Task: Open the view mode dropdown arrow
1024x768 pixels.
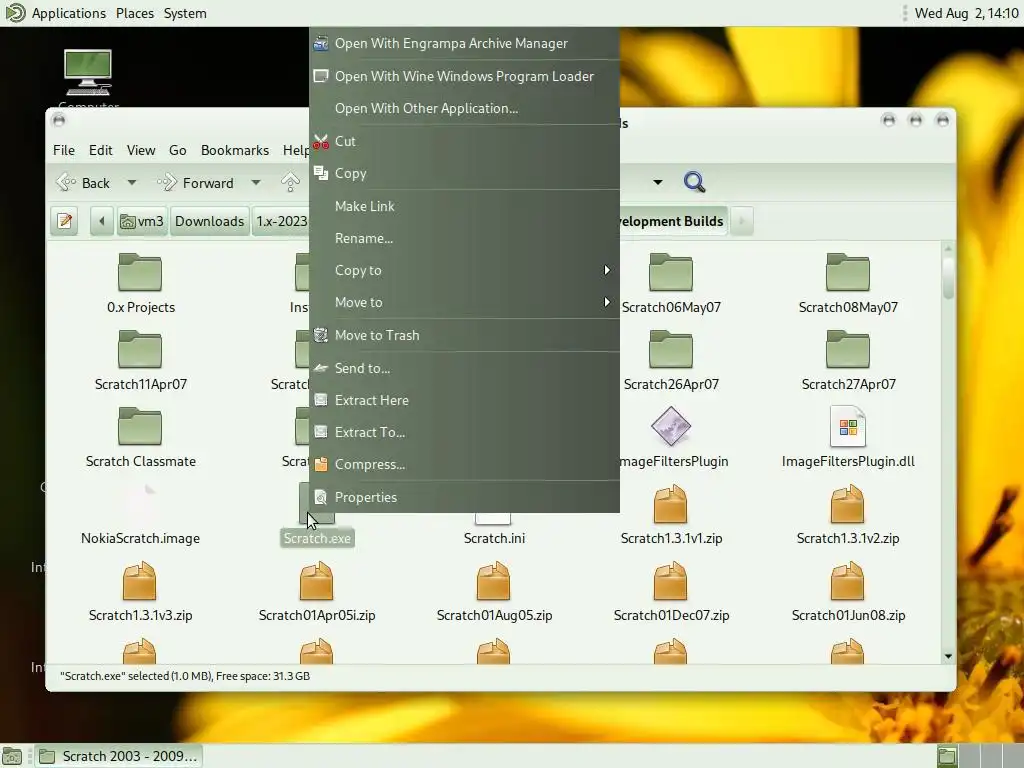Action: [x=658, y=182]
